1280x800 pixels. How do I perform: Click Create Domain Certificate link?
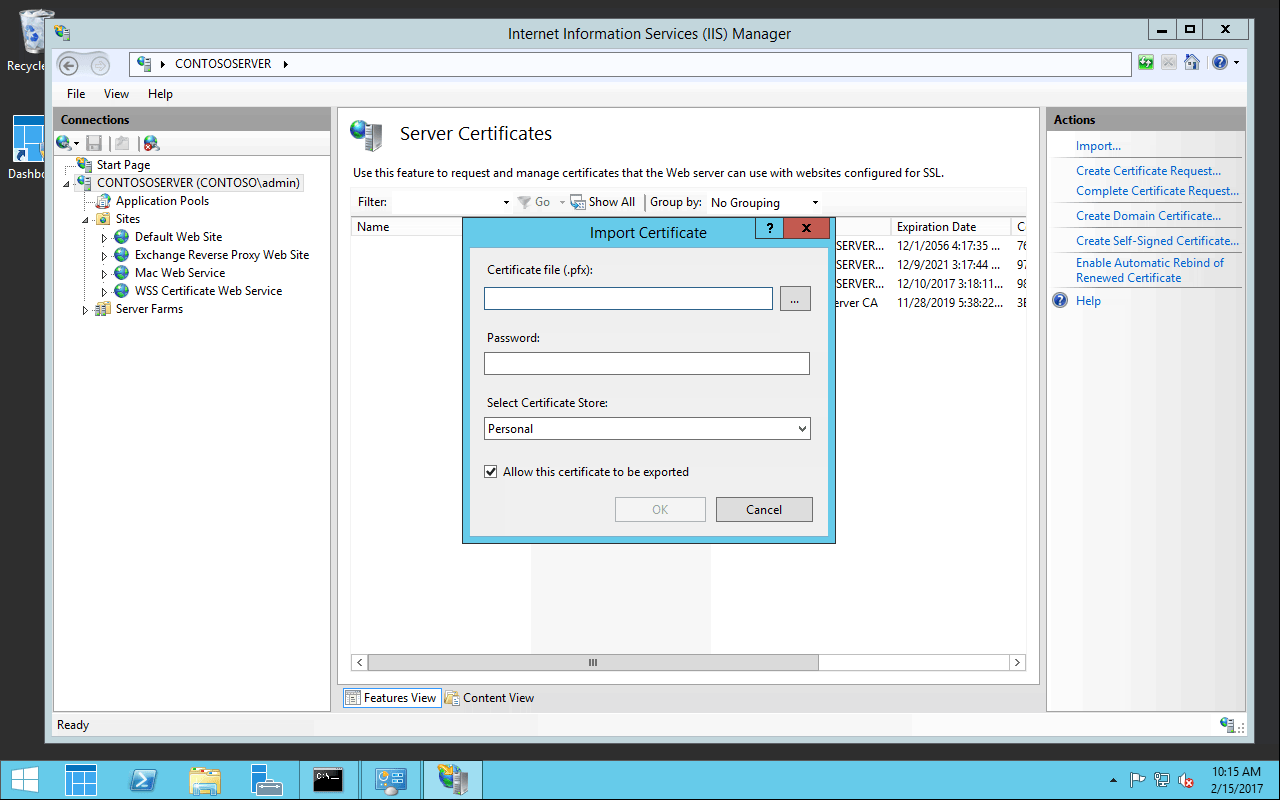click(x=1148, y=216)
